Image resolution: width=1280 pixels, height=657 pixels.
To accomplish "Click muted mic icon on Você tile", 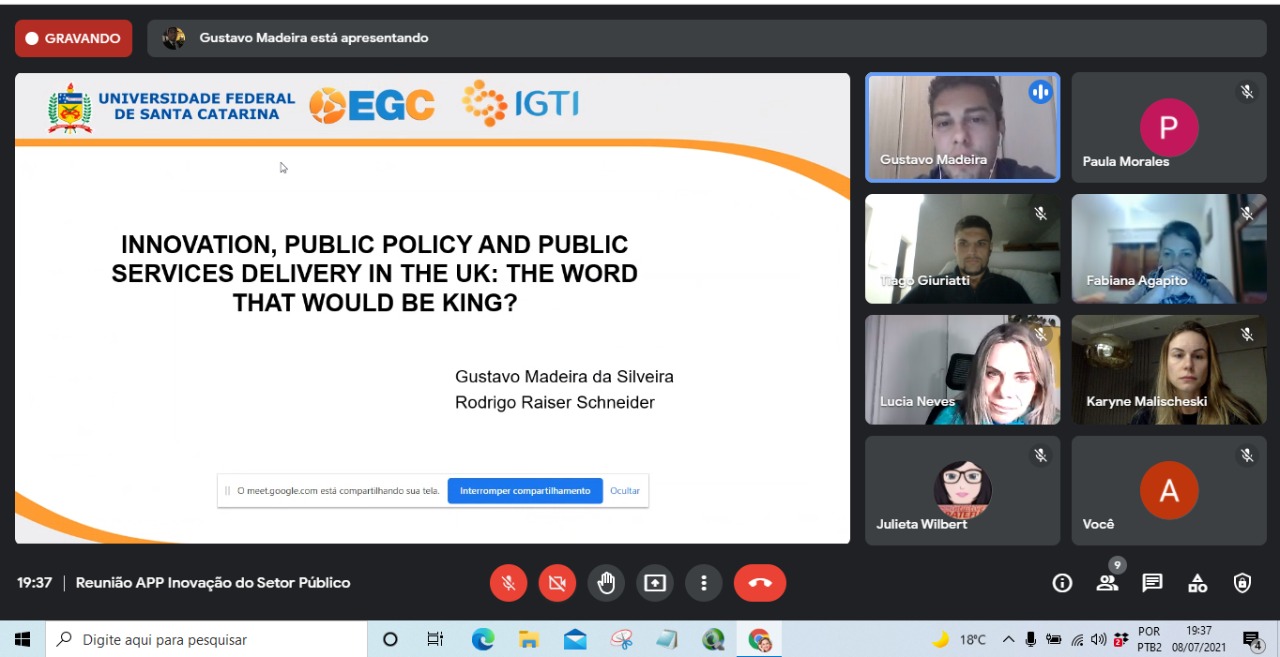I will point(1247,455).
